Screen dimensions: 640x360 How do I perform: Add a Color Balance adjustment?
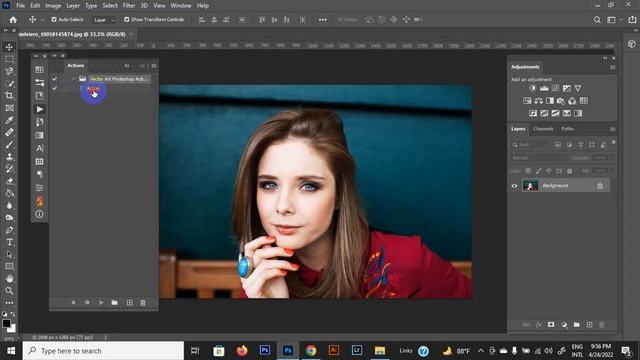tap(539, 101)
